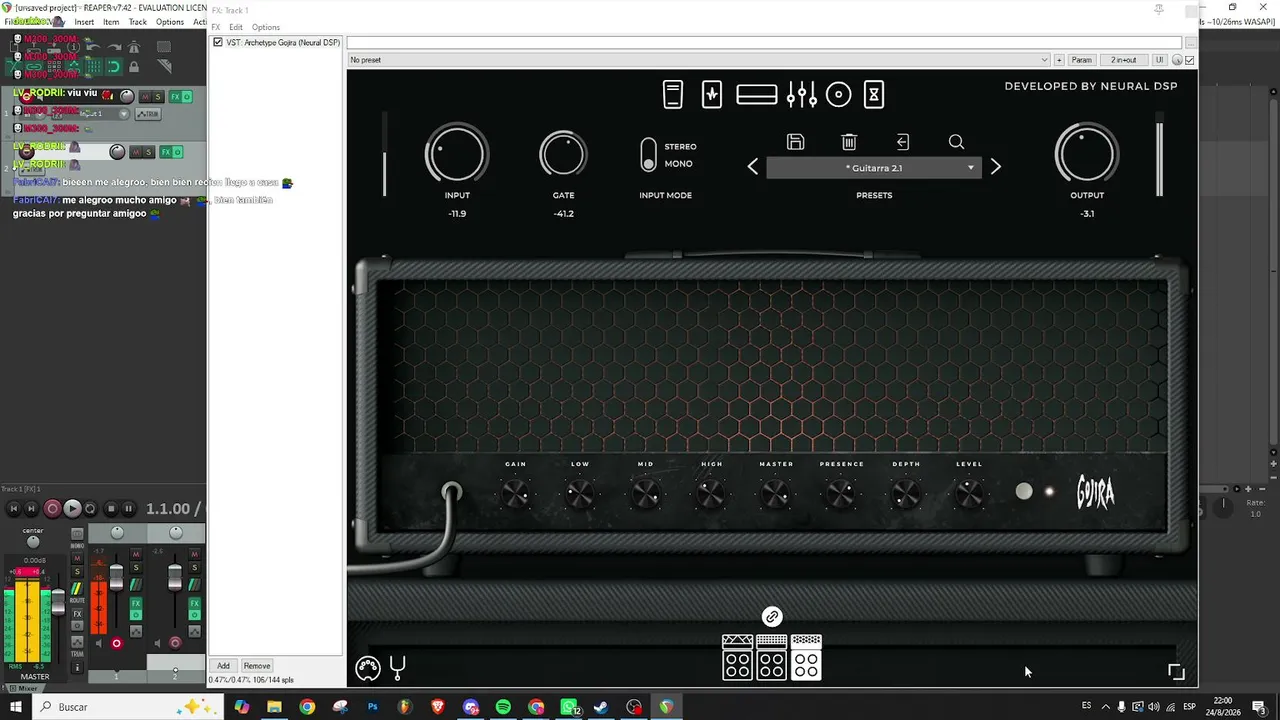This screenshot has height=720, width=1280.
Task: Click the Remove button in the FX window
Action: pos(257,666)
